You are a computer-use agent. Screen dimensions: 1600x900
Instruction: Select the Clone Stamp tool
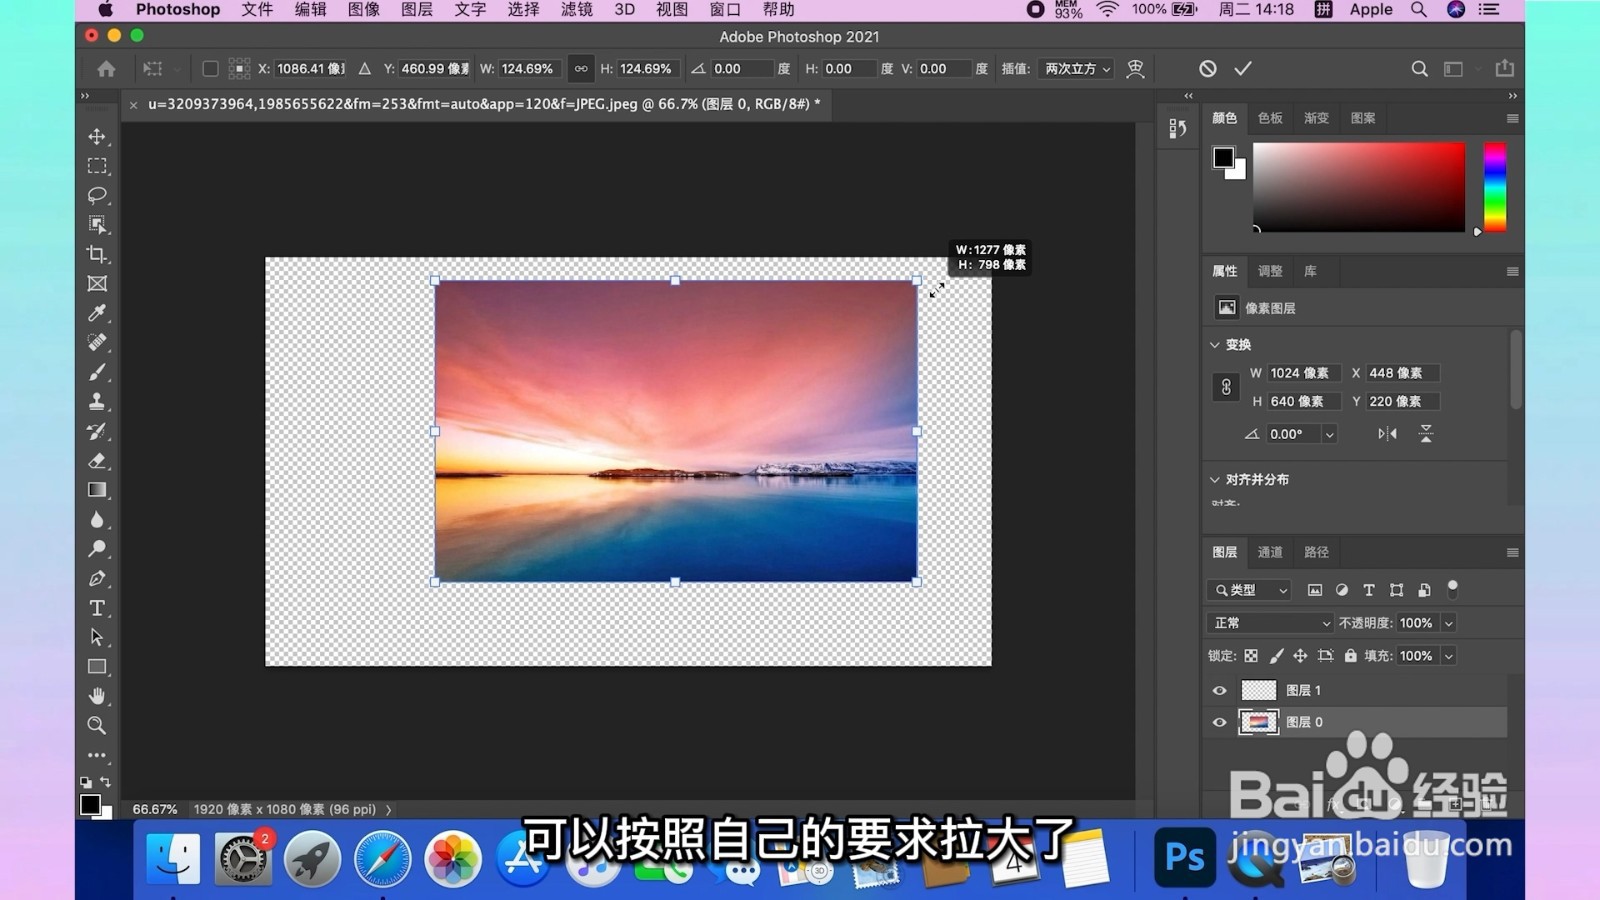click(x=96, y=401)
